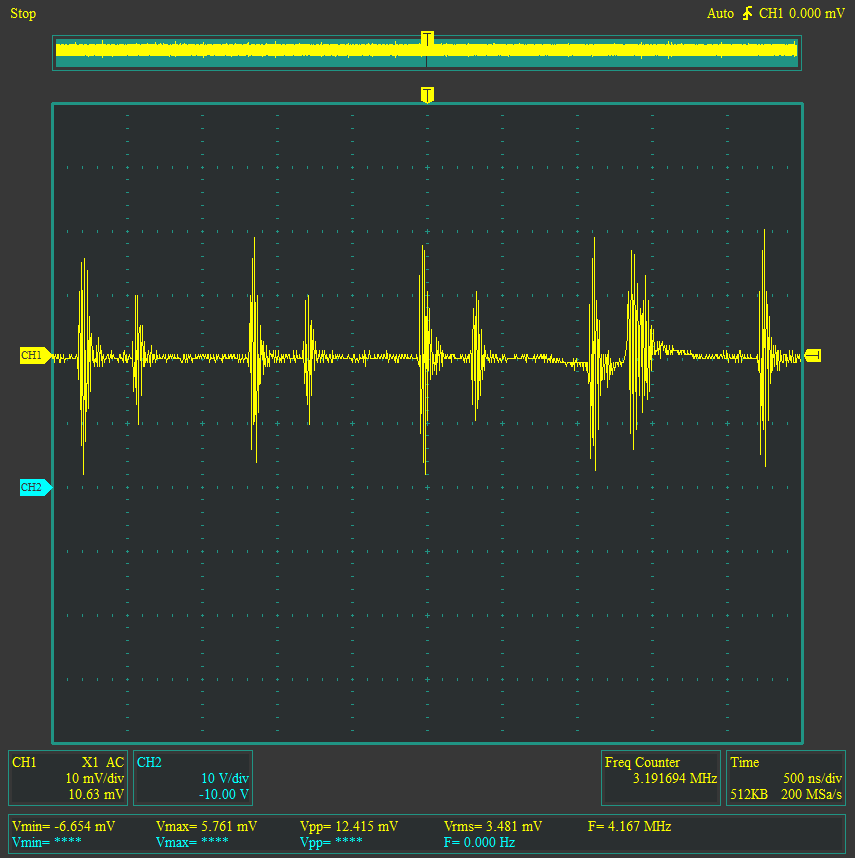Image resolution: width=855 pixels, height=858 pixels.
Task: Open the Time base panel label
Action: pos(745,762)
